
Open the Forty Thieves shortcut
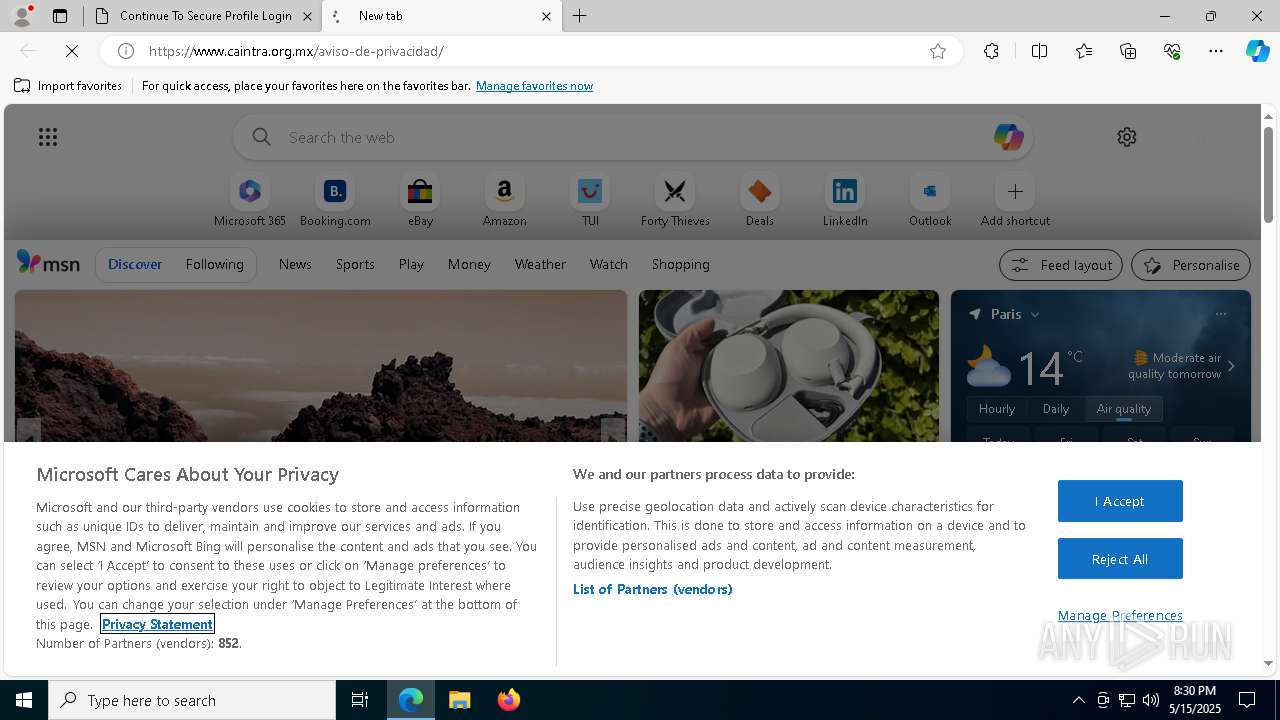(675, 201)
